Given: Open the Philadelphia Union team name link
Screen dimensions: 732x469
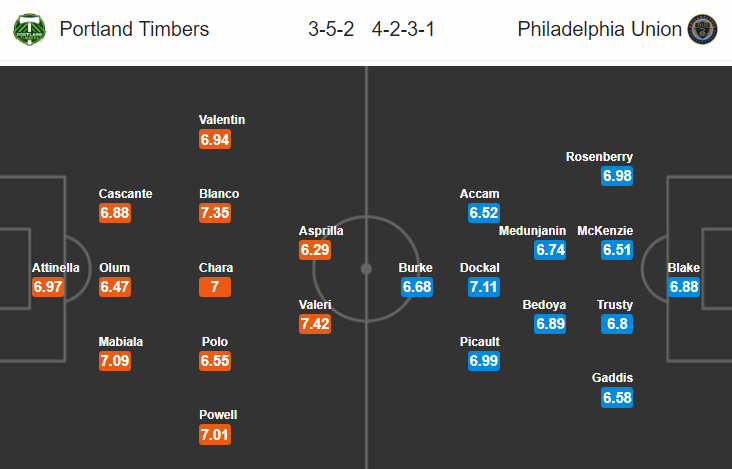Looking at the screenshot, I should [599, 29].
